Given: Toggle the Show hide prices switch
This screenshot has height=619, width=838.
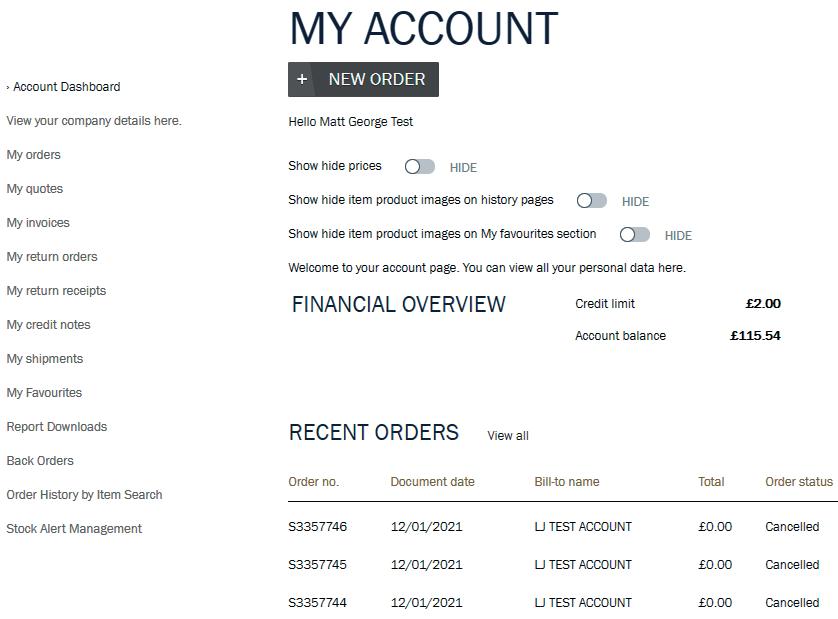Looking at the screenshot, I should (x=420, y=167).
